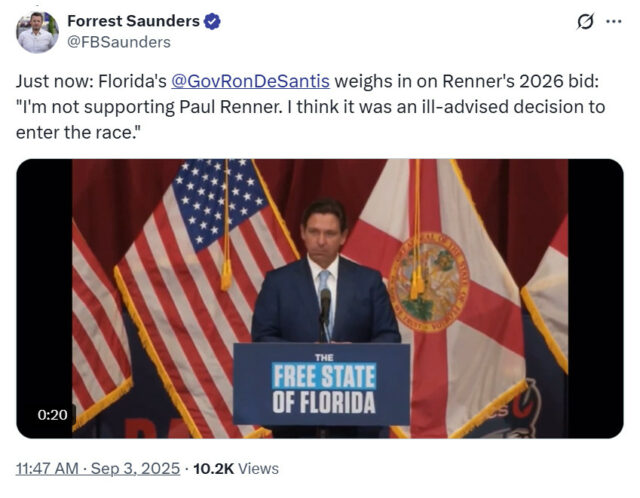Click the American flag's star field in video
The width and height of the screenshot is (640, 498).
pos(218,200)
